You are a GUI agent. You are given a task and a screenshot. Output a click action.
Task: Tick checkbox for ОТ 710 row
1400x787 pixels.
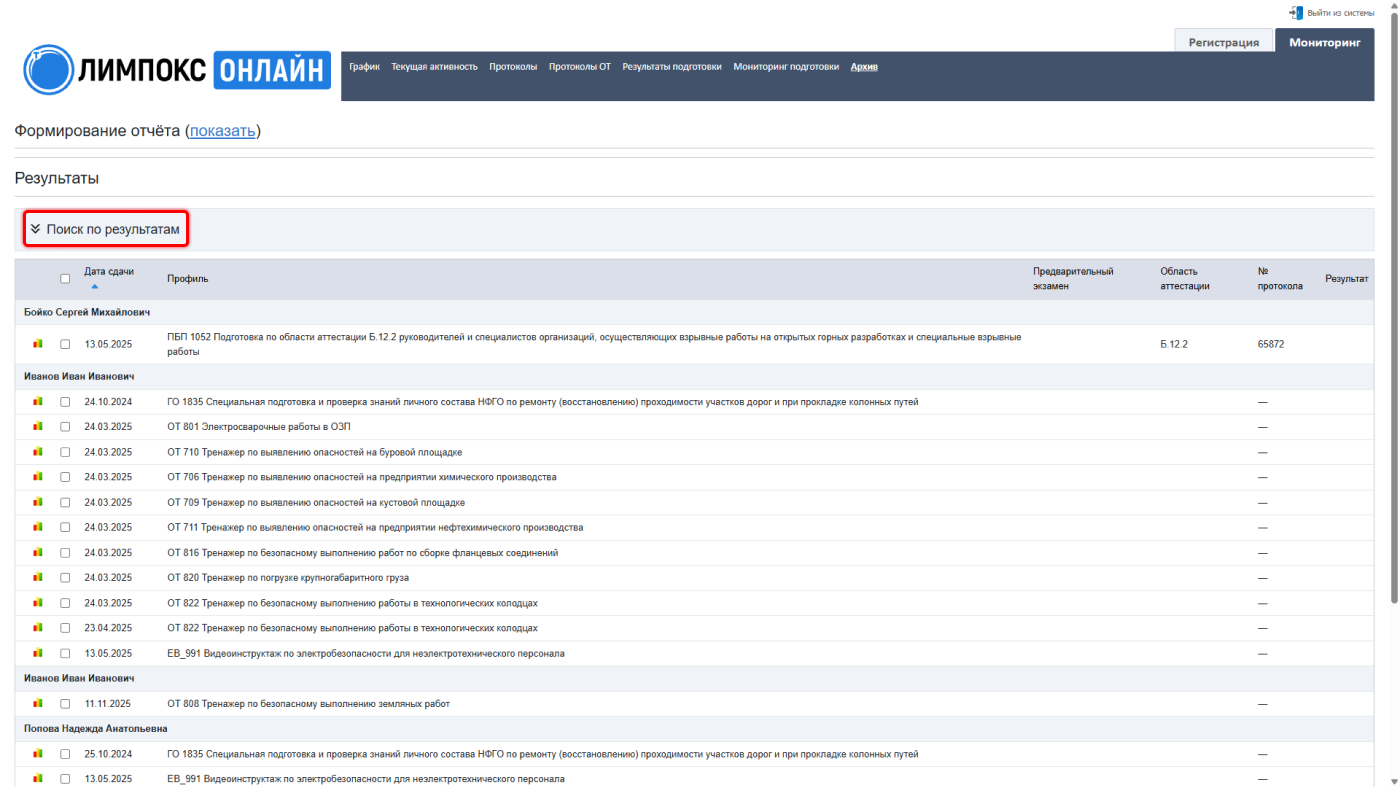pos(65,452)
